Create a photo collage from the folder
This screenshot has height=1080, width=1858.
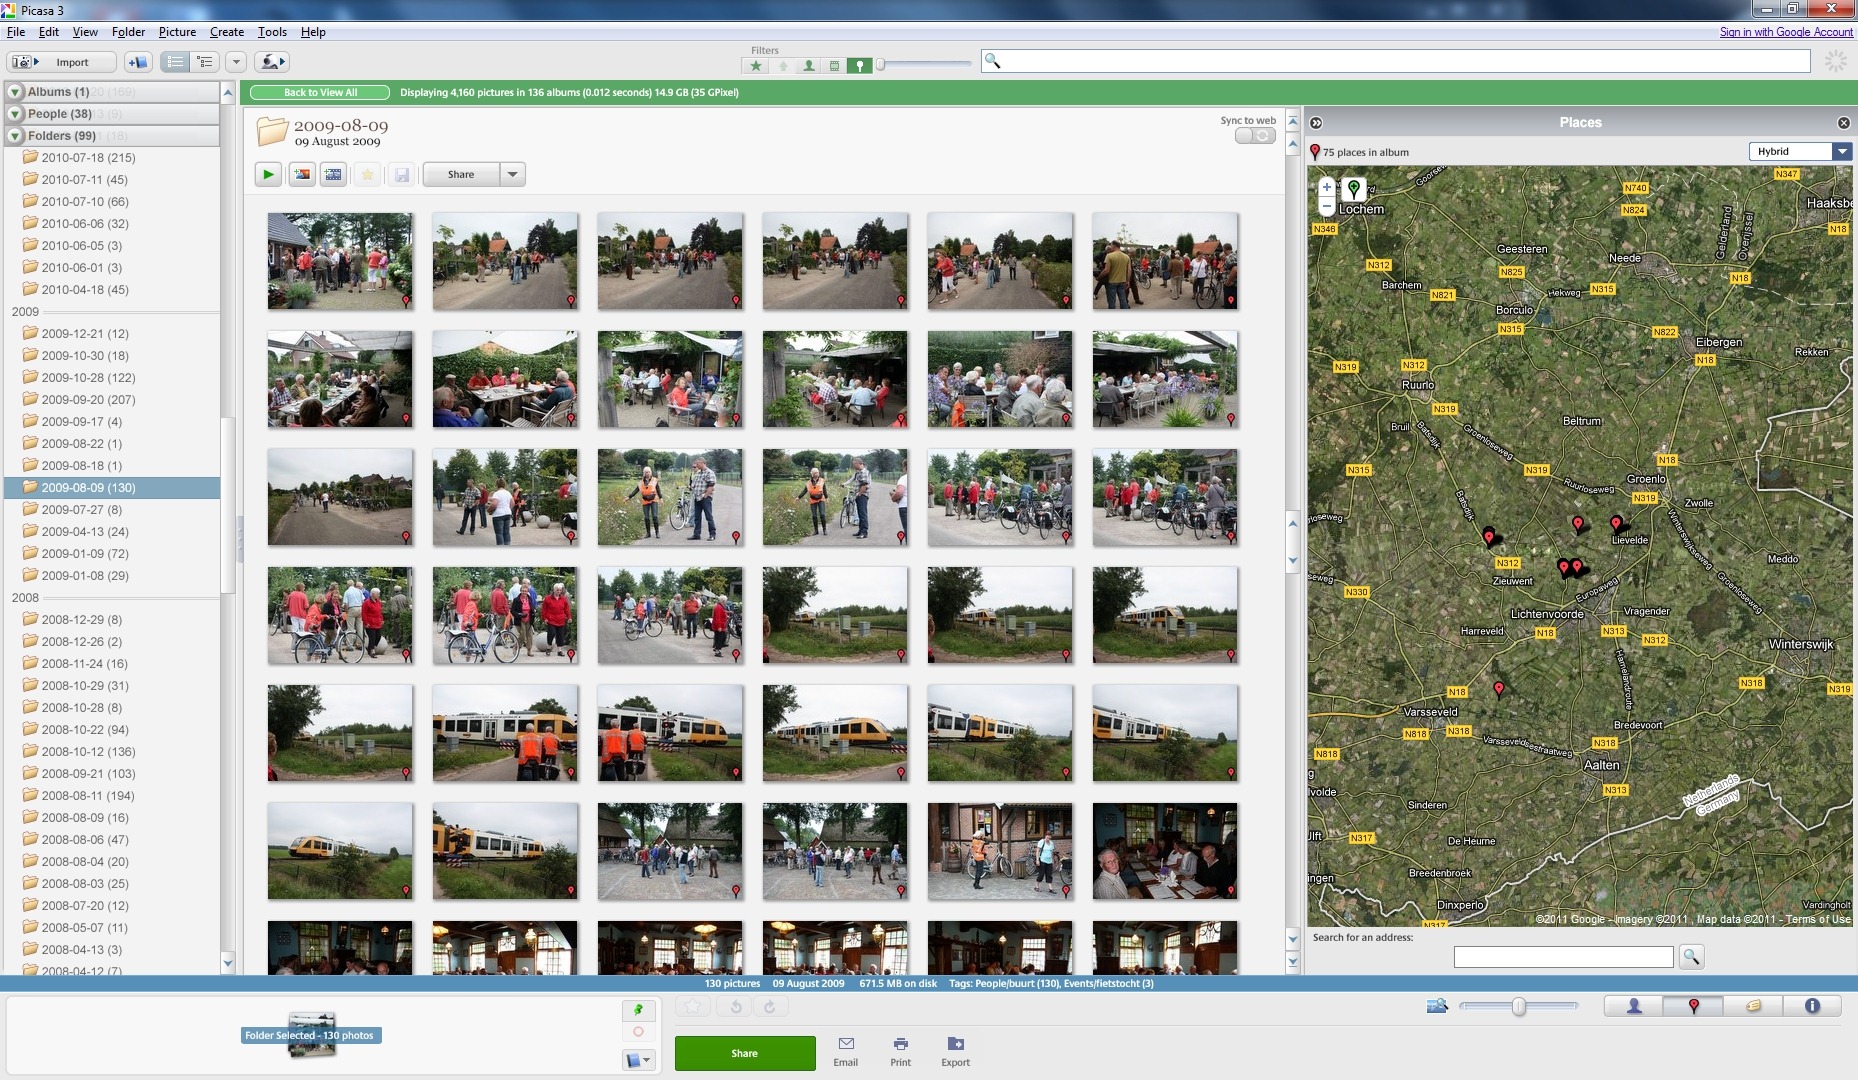point(301,175)
